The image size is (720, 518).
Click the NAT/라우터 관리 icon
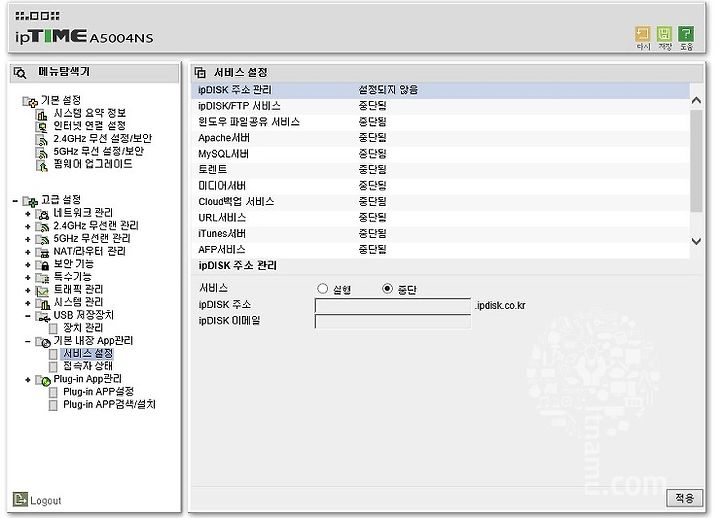pos(42,253)
